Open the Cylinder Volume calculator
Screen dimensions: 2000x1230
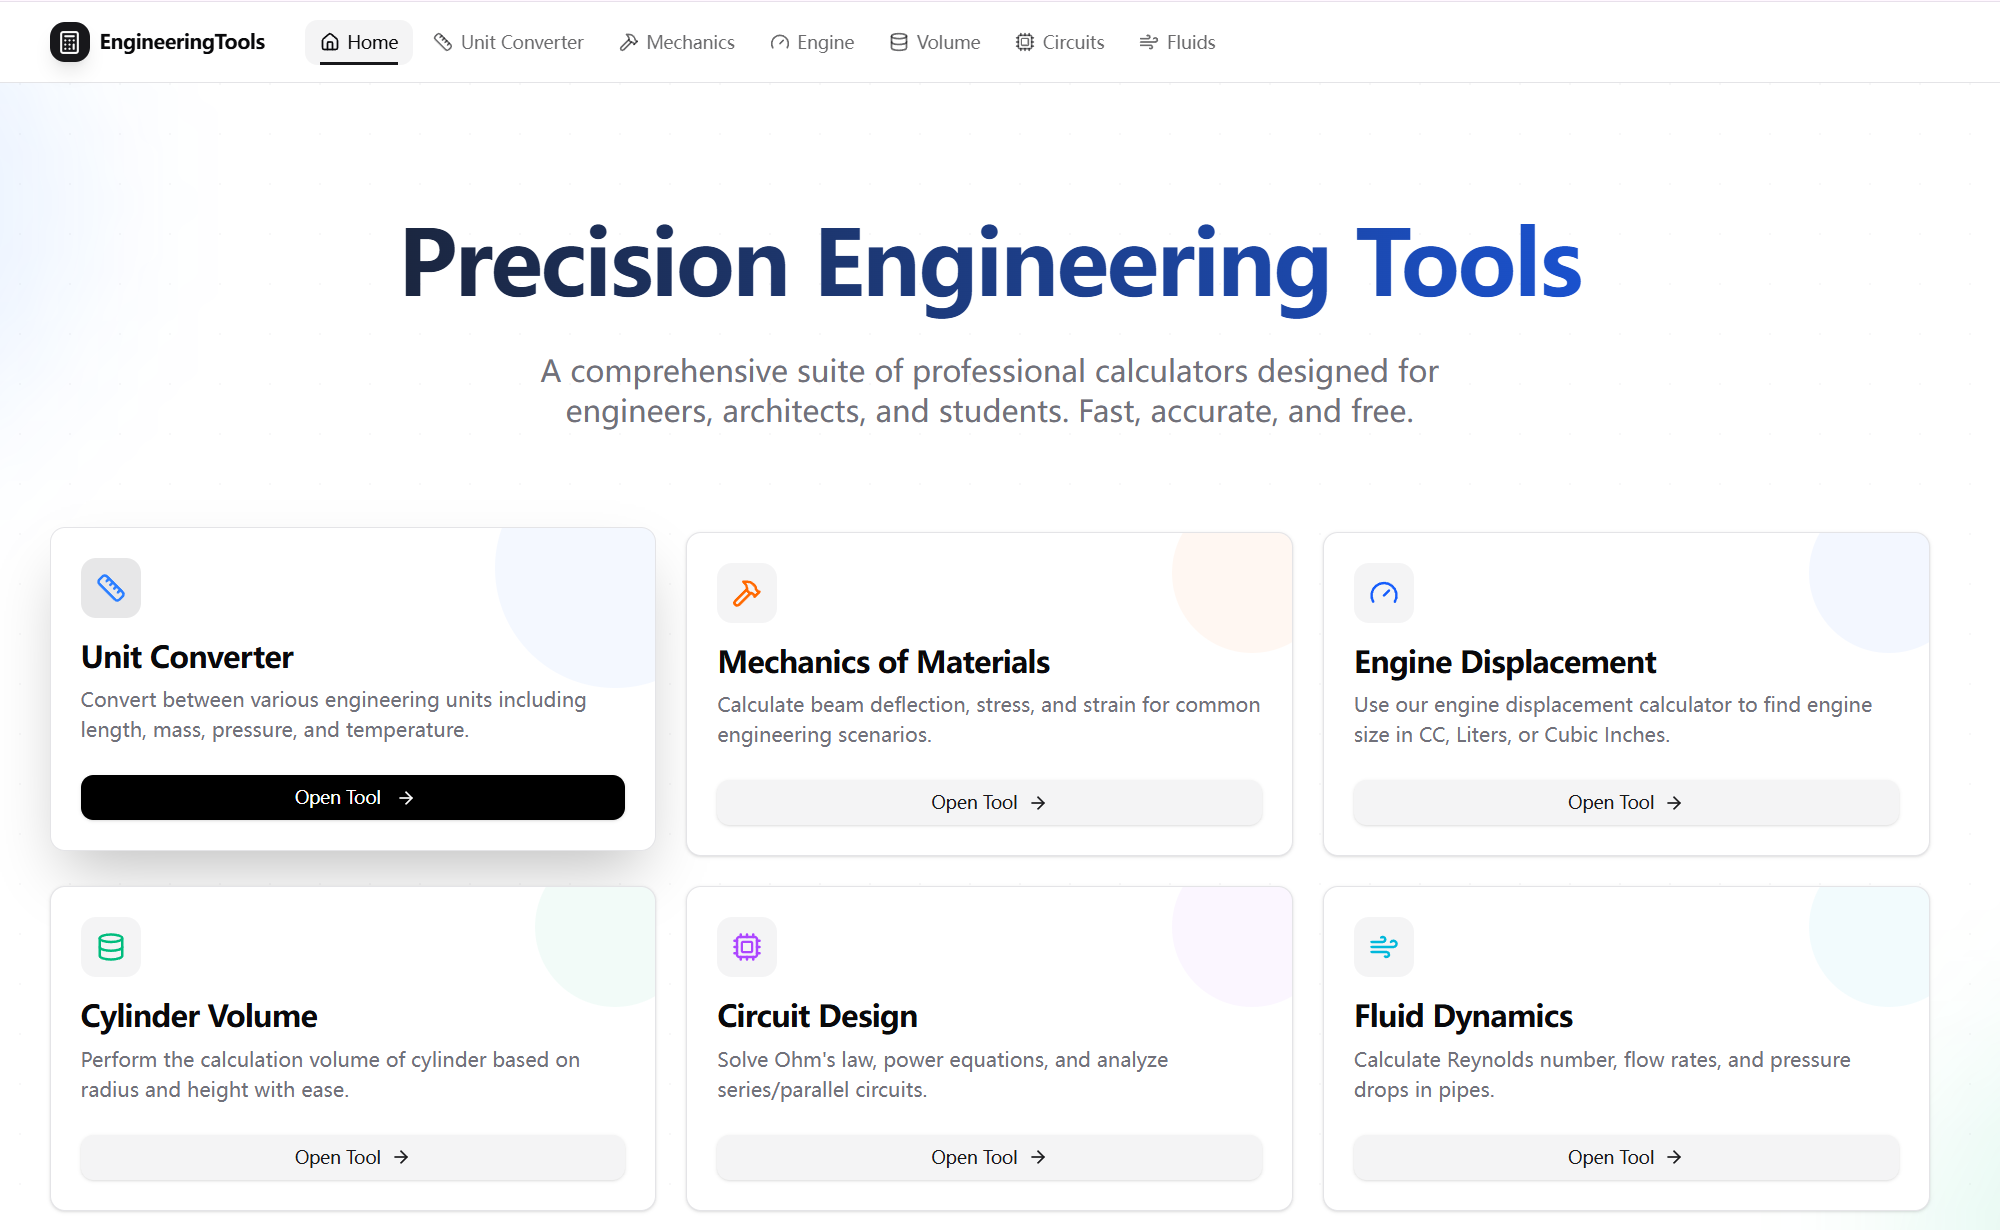[x=352, y=1157]
